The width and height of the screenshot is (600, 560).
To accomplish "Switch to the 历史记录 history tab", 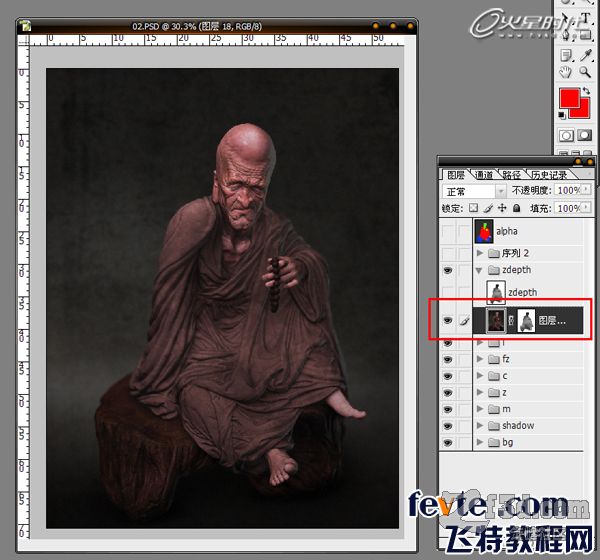I will (549, 175).
